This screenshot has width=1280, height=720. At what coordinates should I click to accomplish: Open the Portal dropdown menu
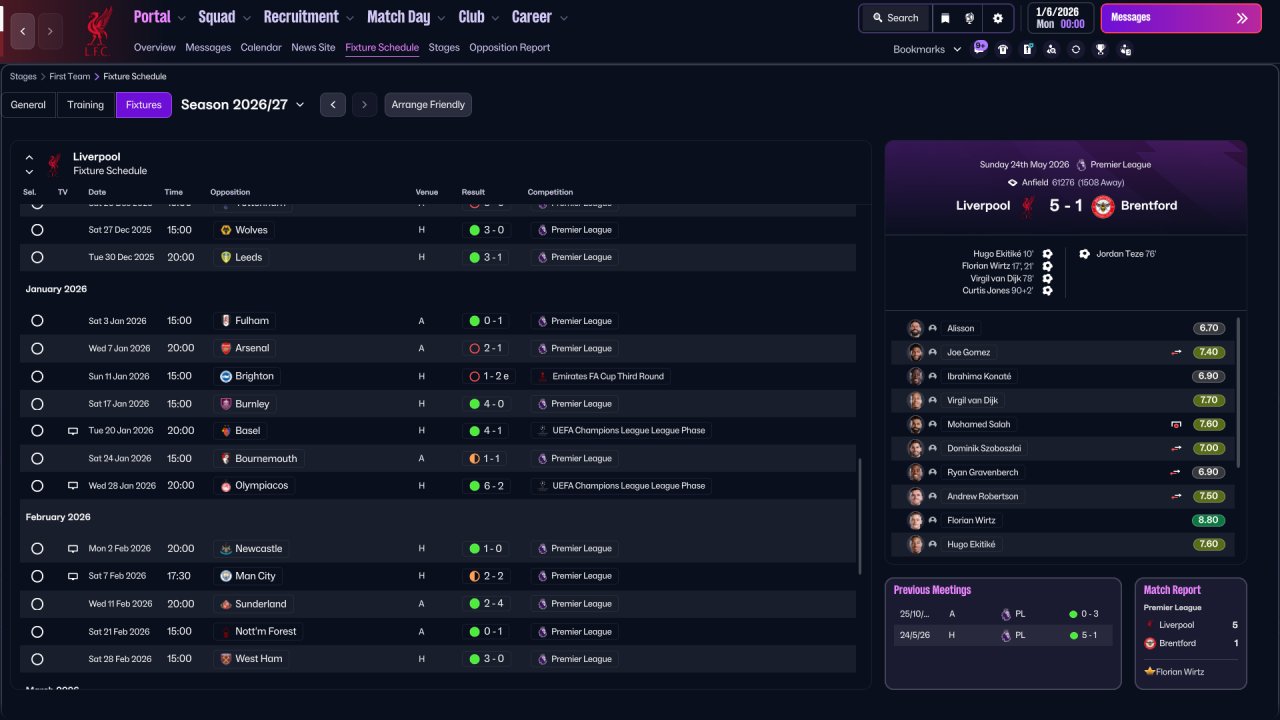click(160, 17)
